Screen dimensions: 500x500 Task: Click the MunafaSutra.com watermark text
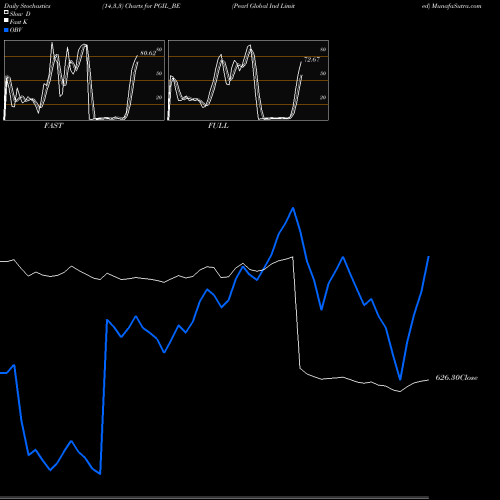point(456,6)
